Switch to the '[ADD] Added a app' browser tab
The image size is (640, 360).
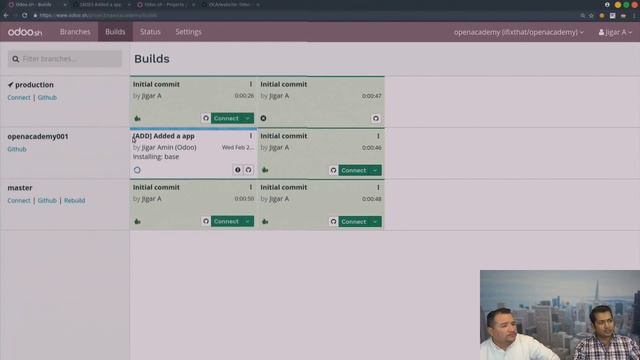pos(101,4)
